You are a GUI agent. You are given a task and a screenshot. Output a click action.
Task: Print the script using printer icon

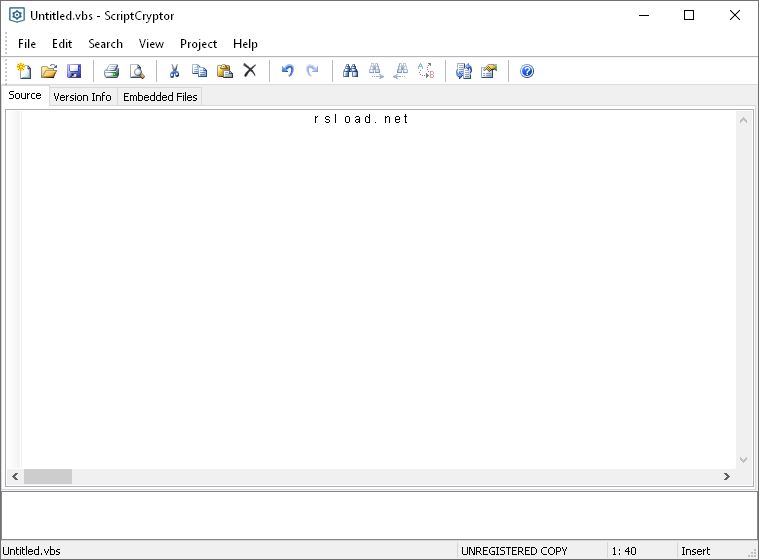pyautogui.click(x=112, y=71)
